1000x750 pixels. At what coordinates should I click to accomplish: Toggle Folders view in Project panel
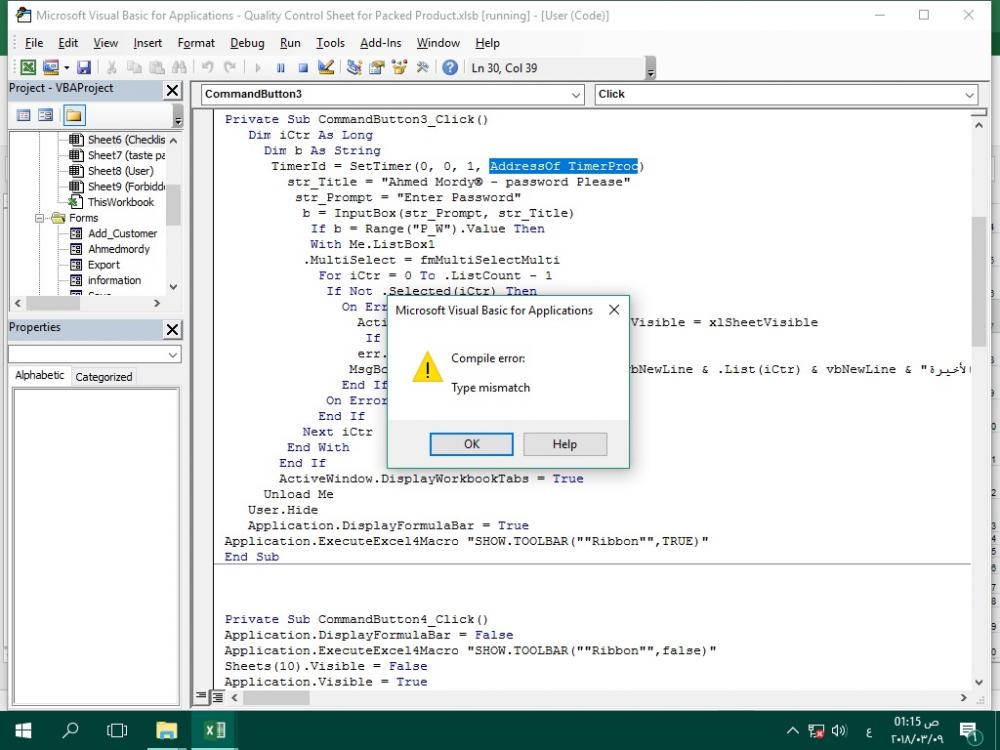[74, 115]
